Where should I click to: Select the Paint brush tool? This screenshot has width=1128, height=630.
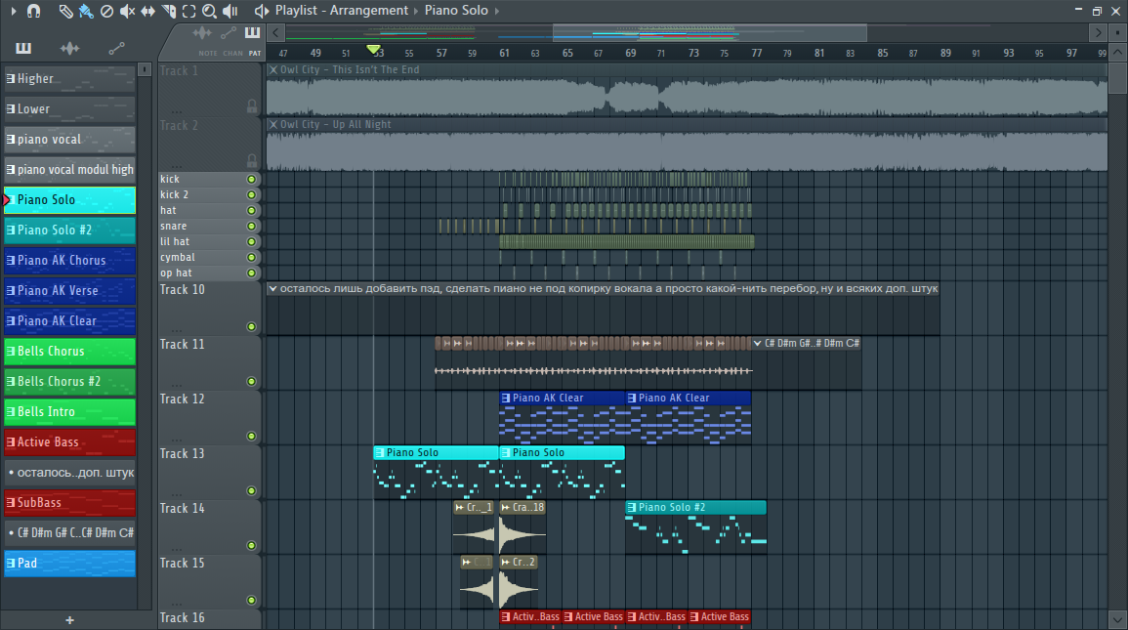pos(86,11)
